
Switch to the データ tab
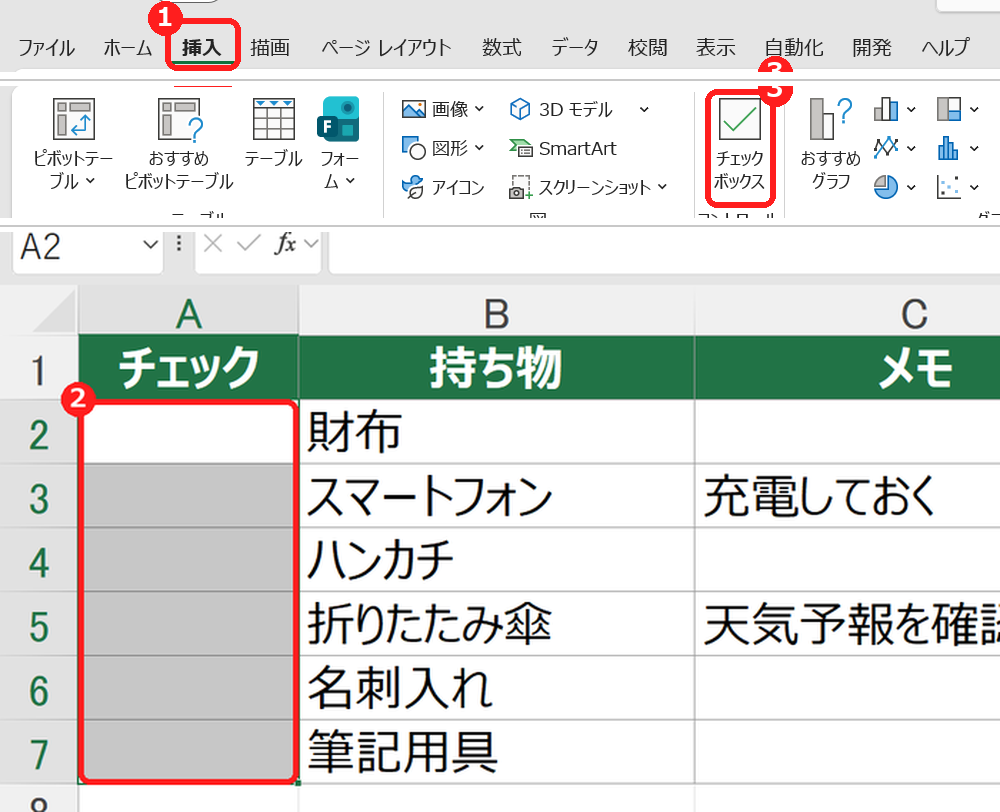click(575, 48)
